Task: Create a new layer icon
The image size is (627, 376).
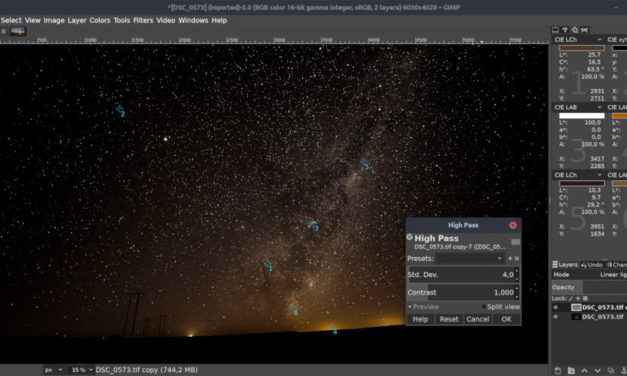Action: (x=558, y=371)
